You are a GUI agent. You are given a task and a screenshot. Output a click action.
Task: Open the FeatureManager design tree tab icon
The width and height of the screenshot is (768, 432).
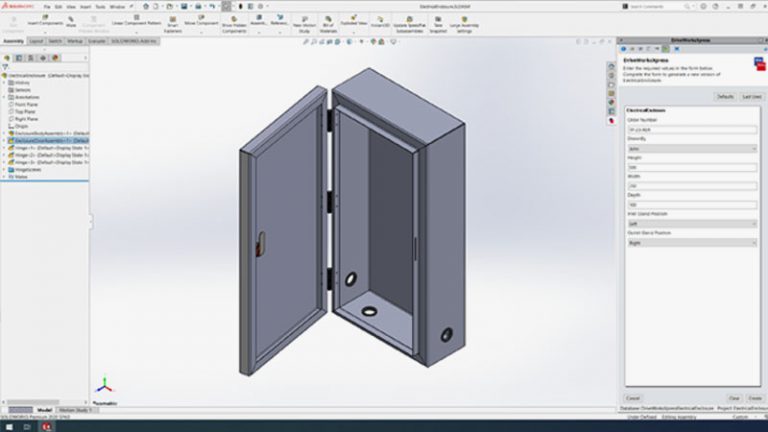coord(7,58)
